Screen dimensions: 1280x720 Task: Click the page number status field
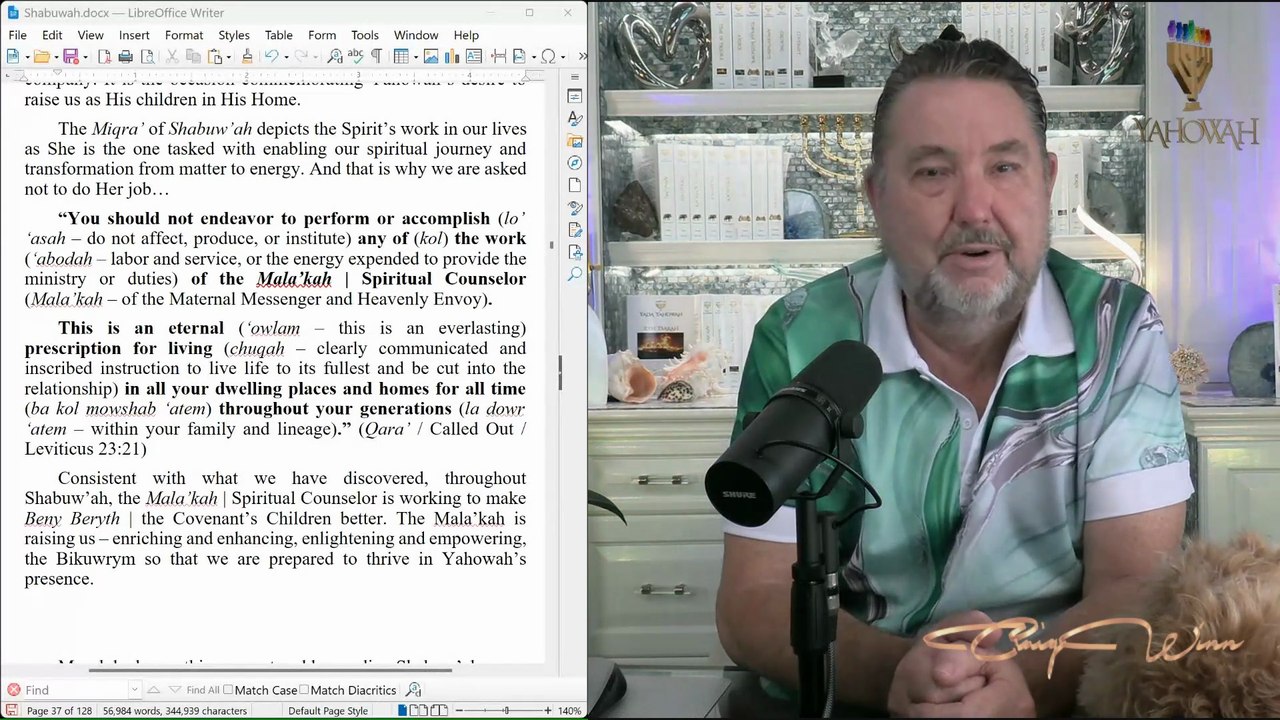62,711
